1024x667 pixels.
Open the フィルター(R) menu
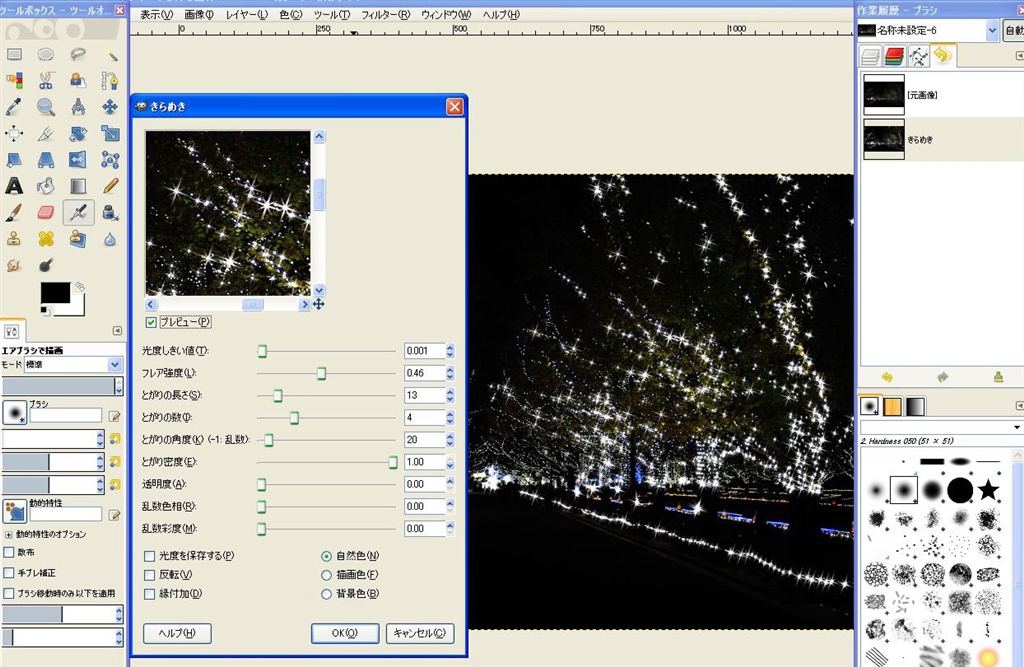pyautogui.click(x=385, y=15)
